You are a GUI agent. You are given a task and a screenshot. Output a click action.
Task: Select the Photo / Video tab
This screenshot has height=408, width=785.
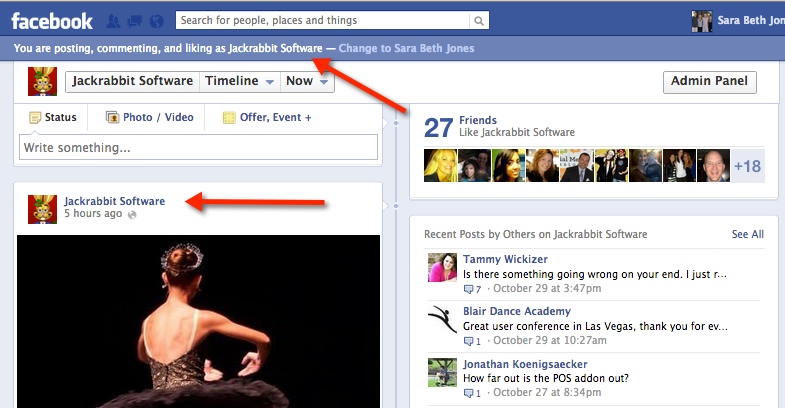click(150, 117)
